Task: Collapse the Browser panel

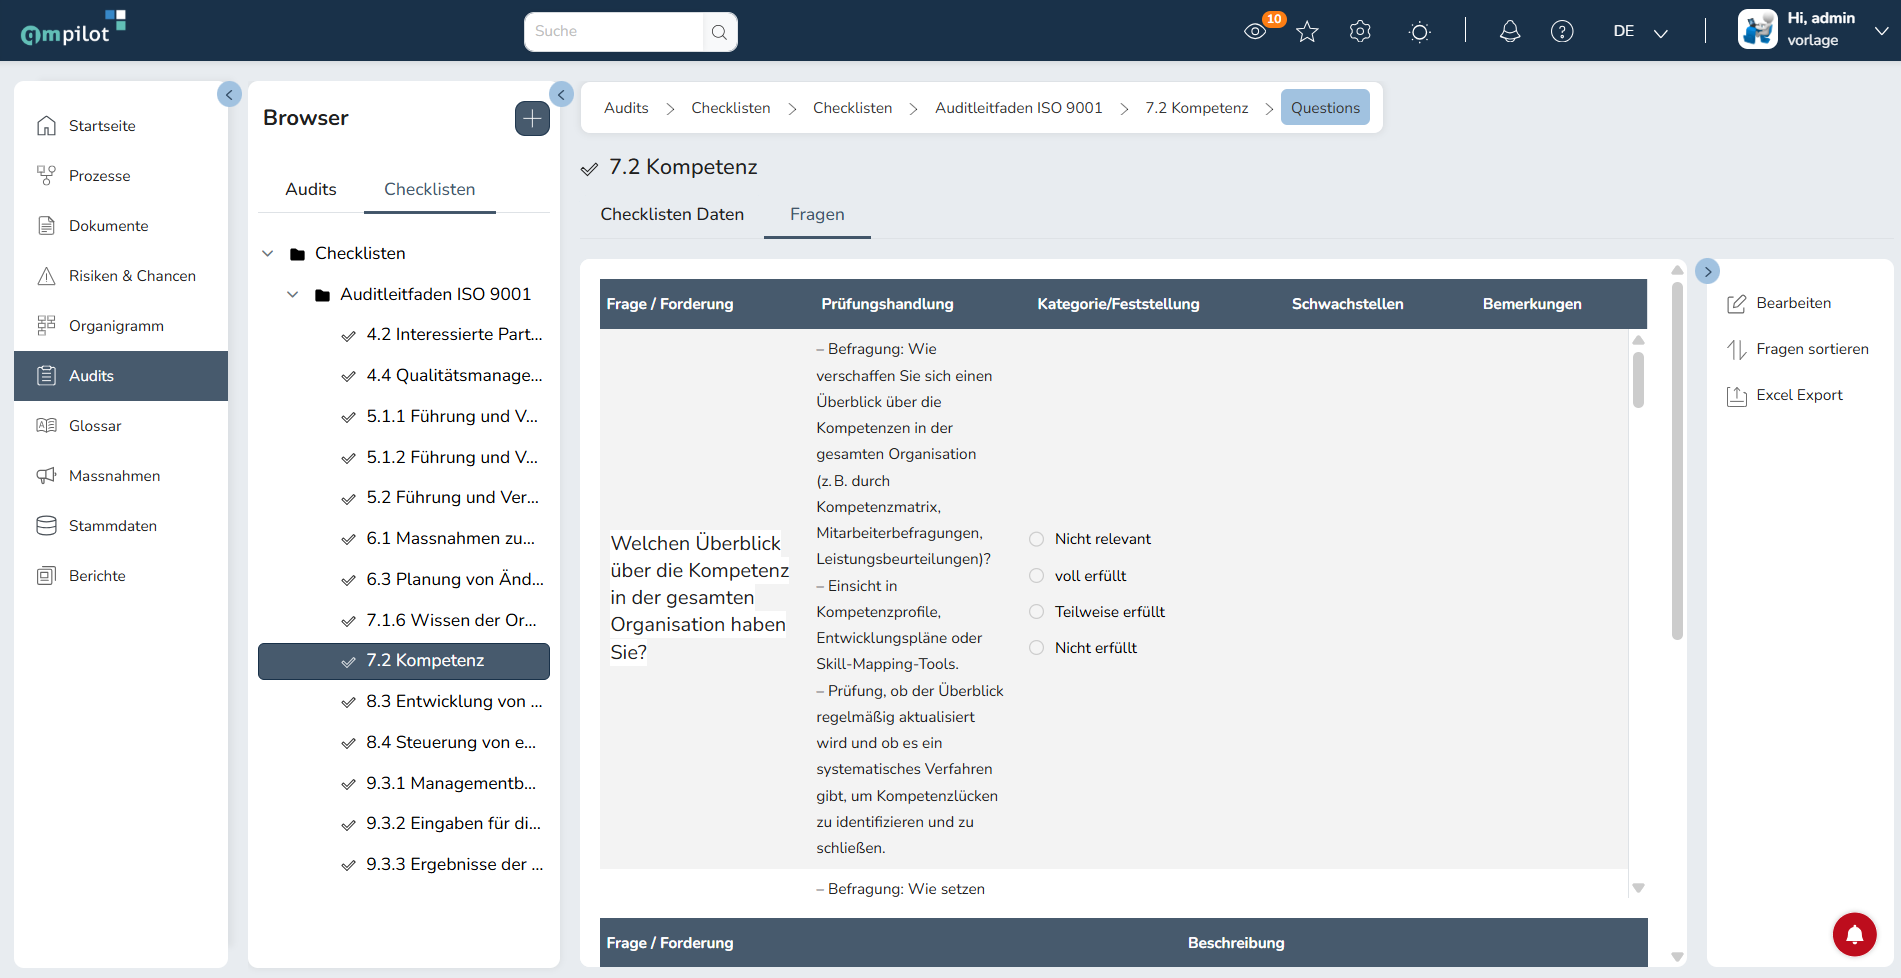Action: [561, 95]
